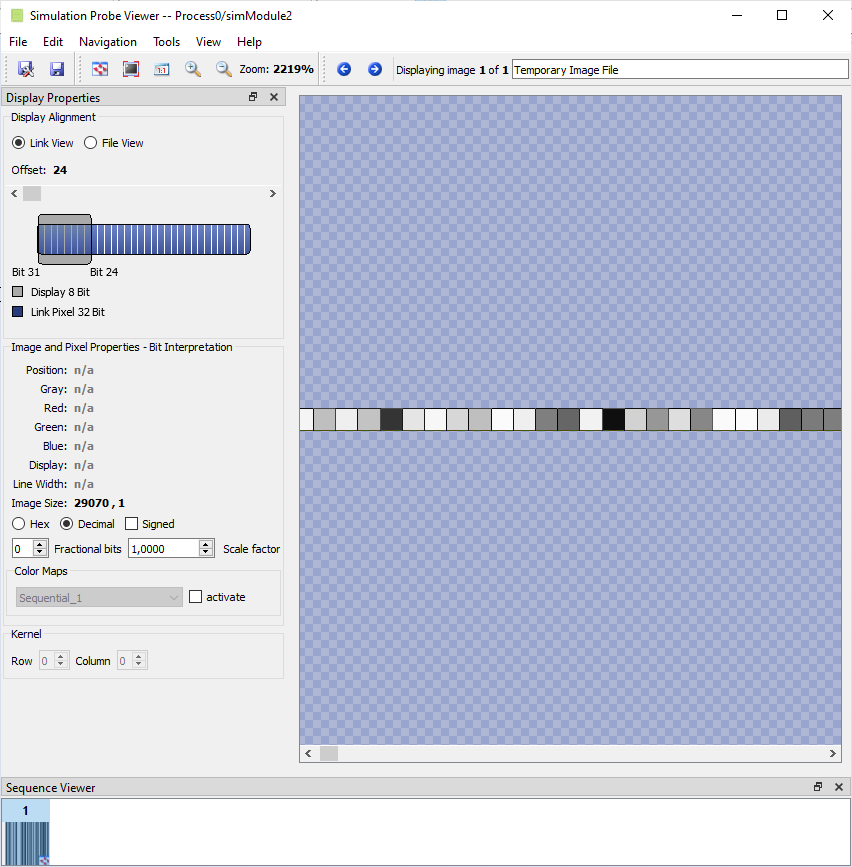Viewport: 852px width, 867px height.
Task: Click the Fractional bits input field
Action: [x=23, y=549]
